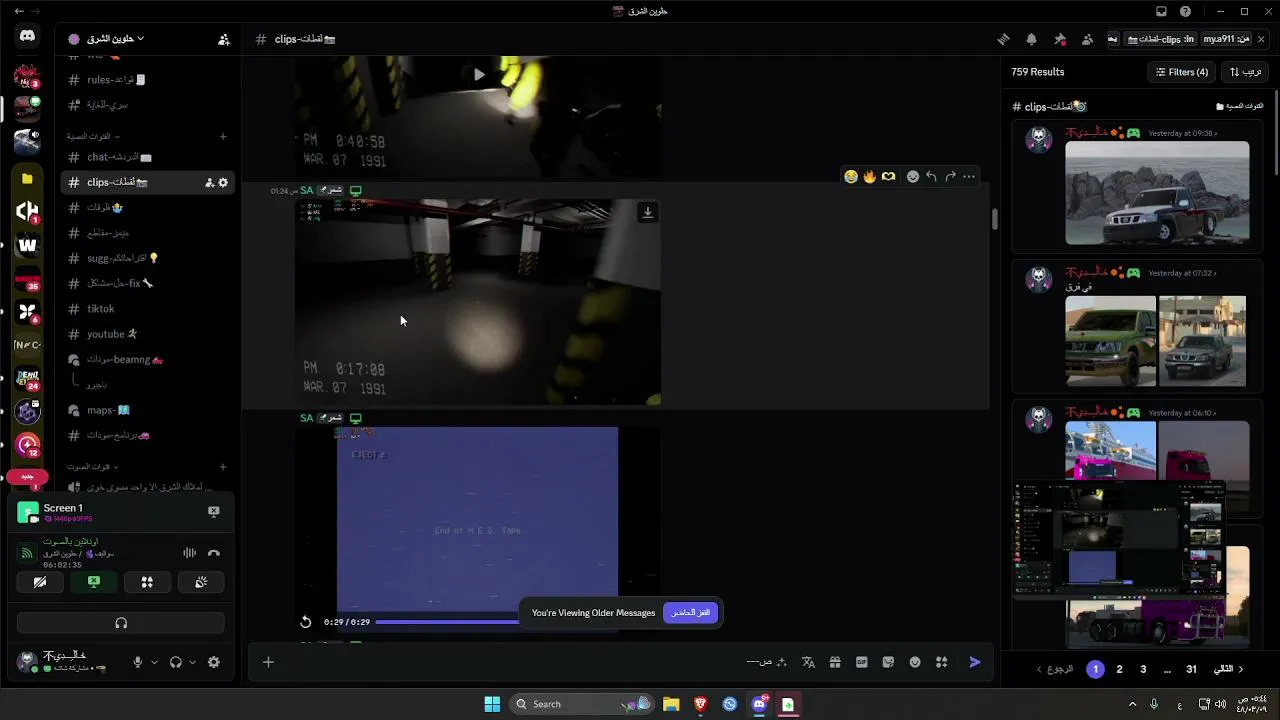This screenshot has height=720, width=1280.
Task: Go to search results page 2
Action: (x=1119, y=669)
